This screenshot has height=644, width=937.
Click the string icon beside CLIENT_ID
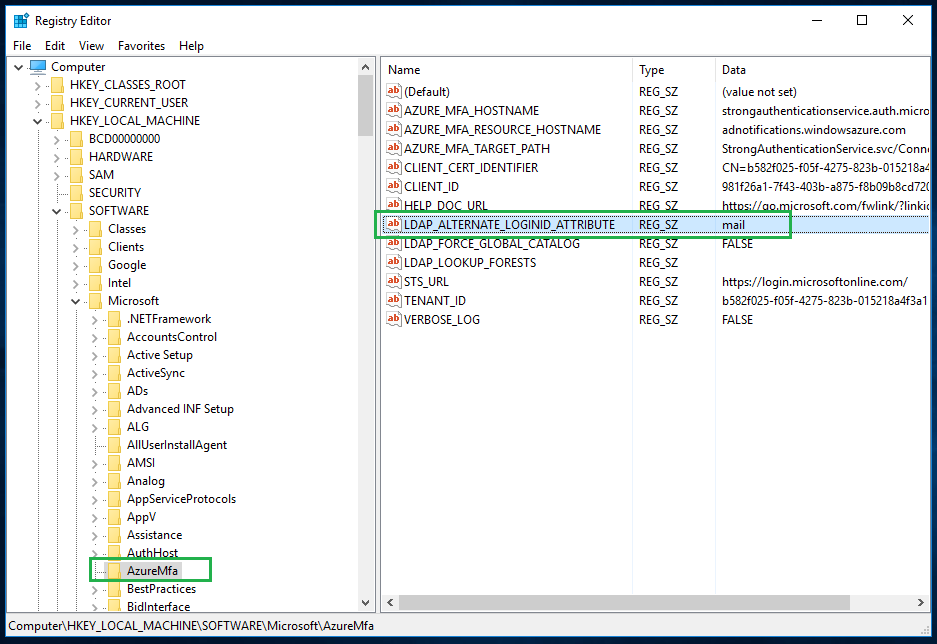coord(394,187)
